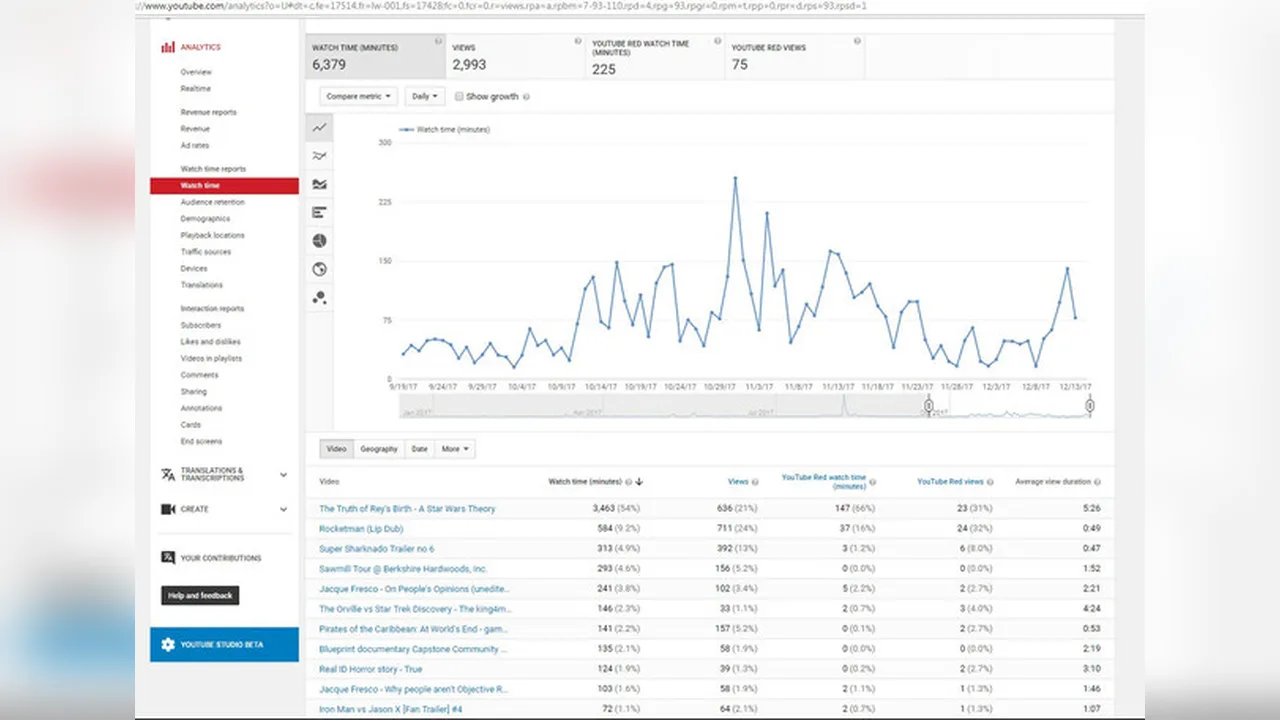Screen dimensions: 1280x720
Task: Select the bar chart view icon
Action: coord(319,212)
